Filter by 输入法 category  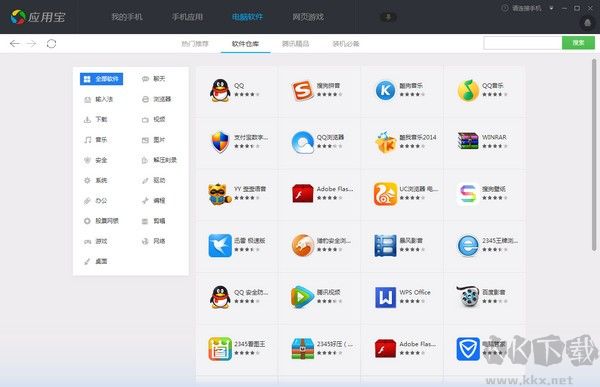[x=98, y=99]
